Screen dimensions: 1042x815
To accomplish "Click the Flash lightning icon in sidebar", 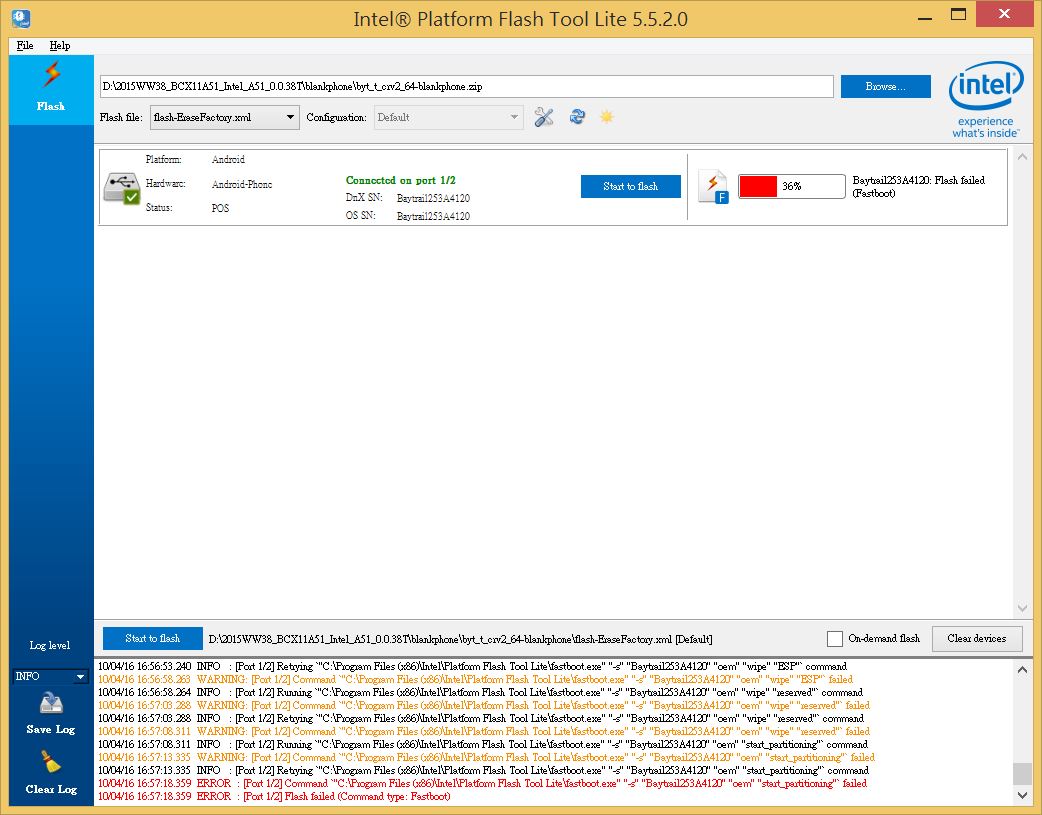I will (x=51, y=76).
